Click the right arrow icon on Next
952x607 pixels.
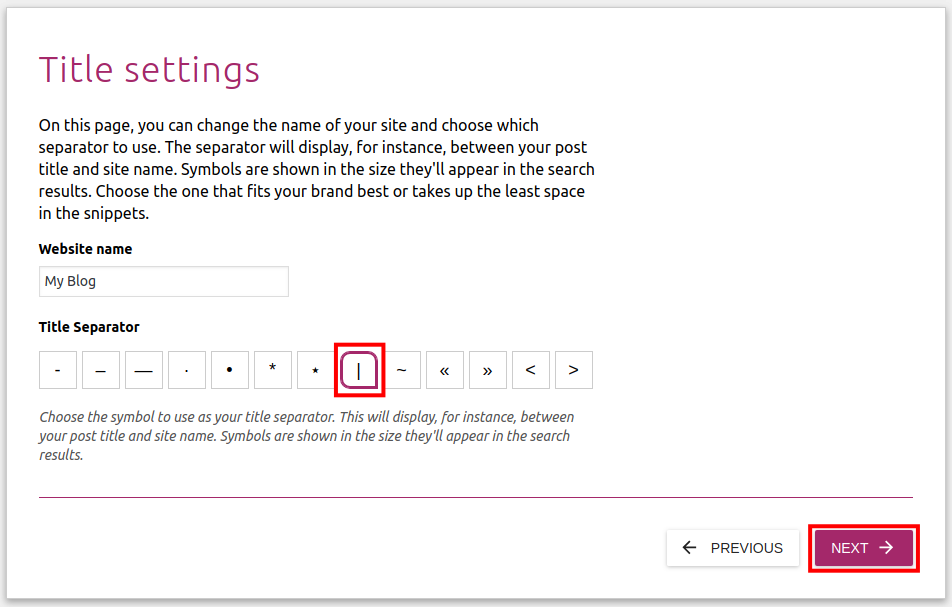tap(886, 548)
